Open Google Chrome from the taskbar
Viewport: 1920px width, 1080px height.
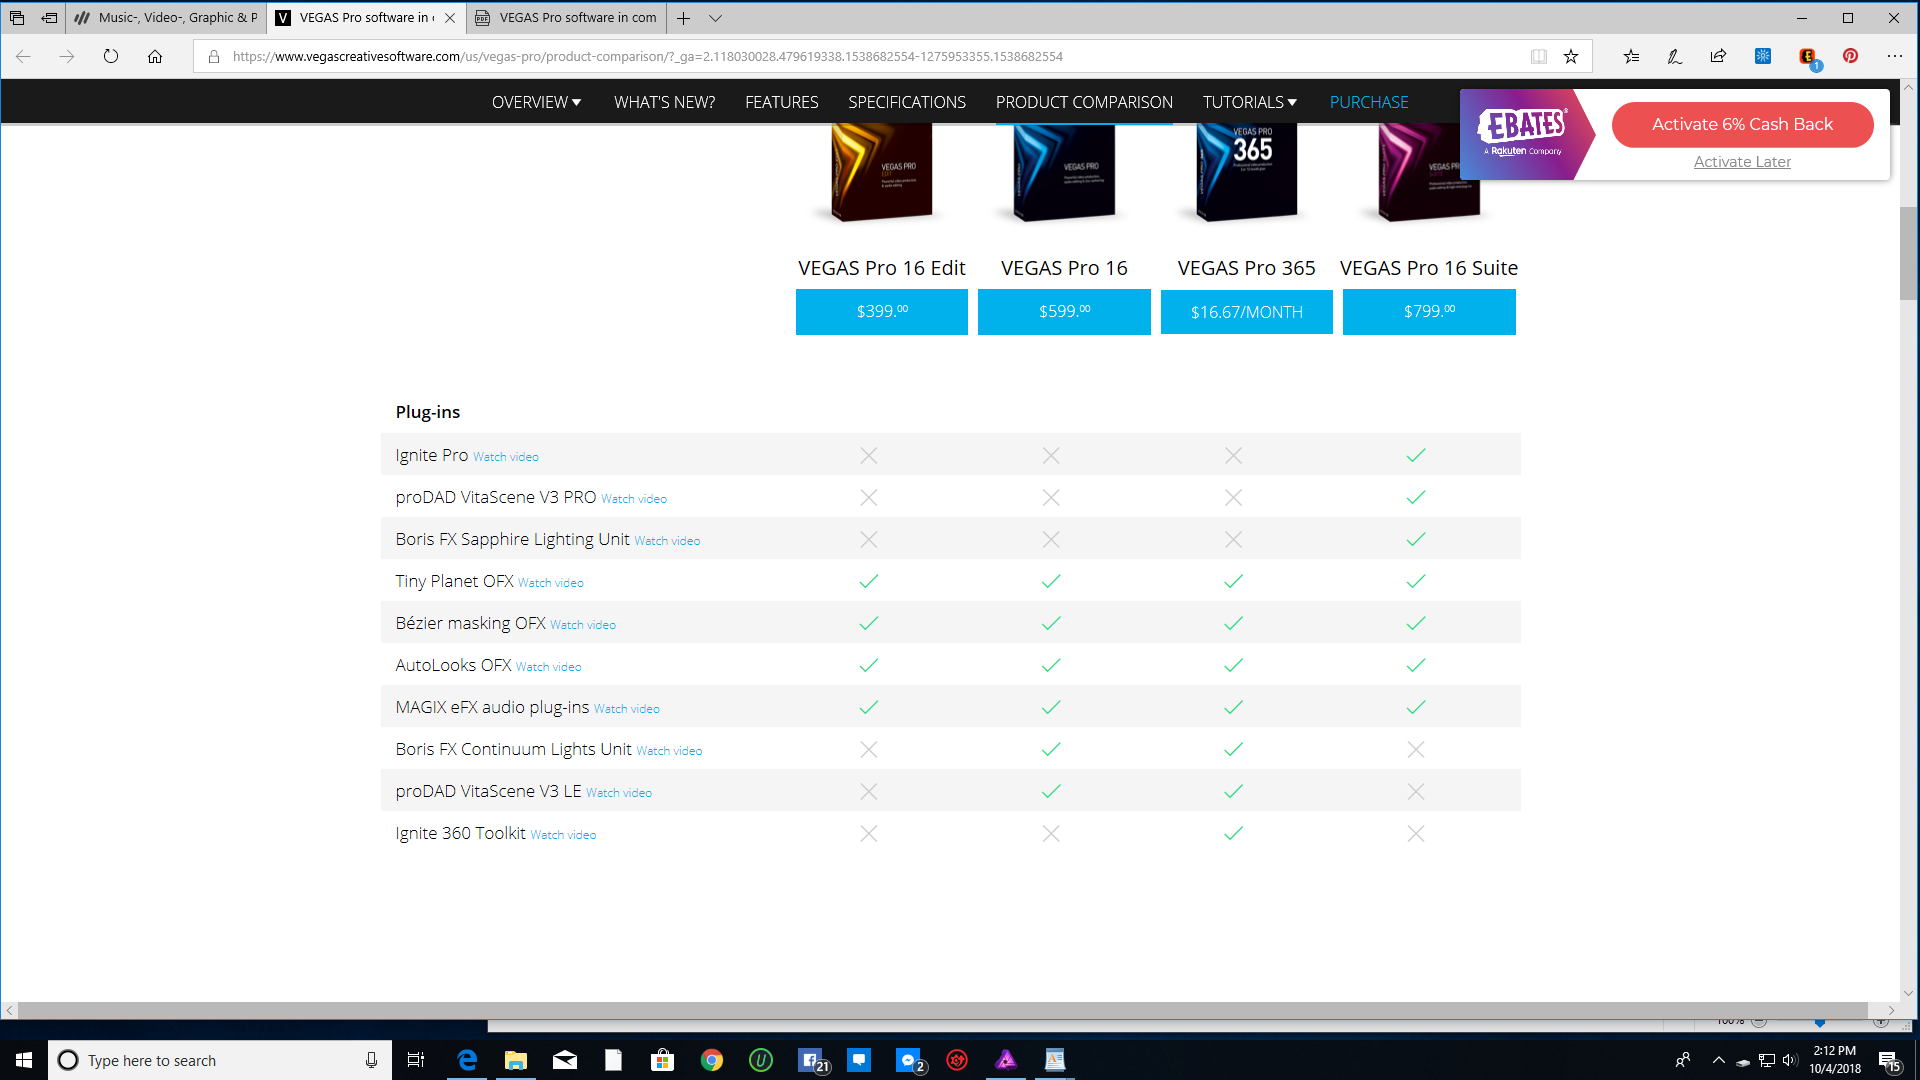click(712, 1060)
